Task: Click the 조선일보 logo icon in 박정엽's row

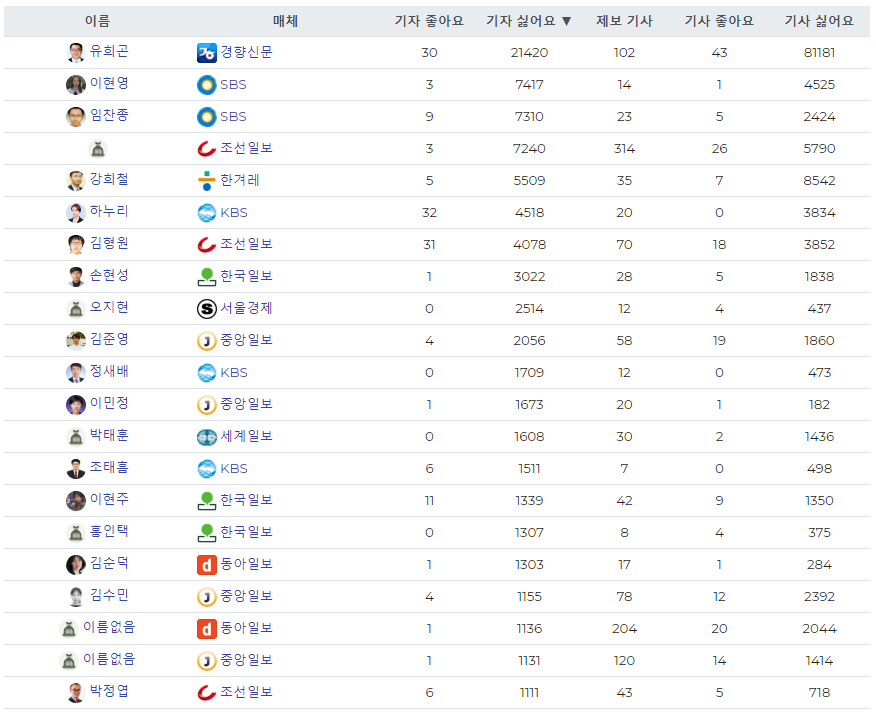Action: [207, 693]
